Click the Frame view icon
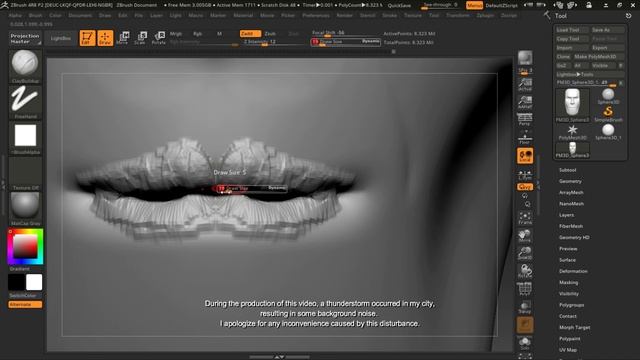 tap(525, 218)
